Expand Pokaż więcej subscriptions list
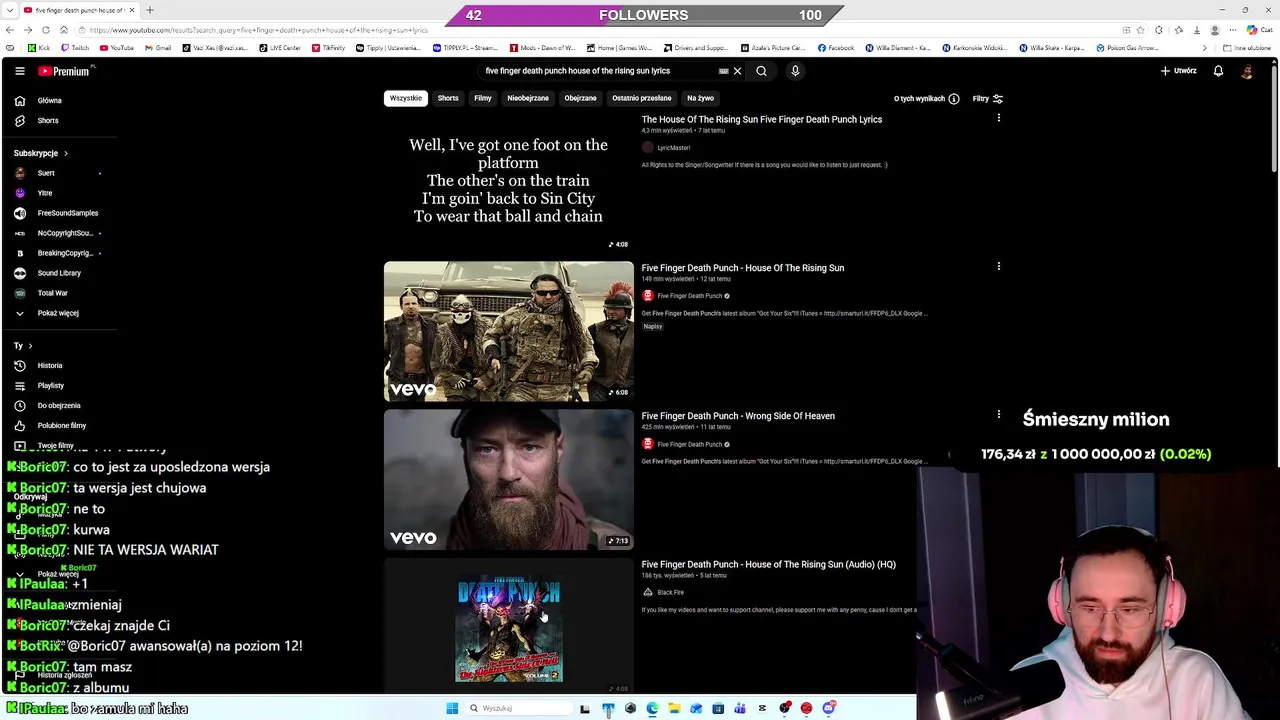Screen dimensions: 1280x720 point(60,313)
